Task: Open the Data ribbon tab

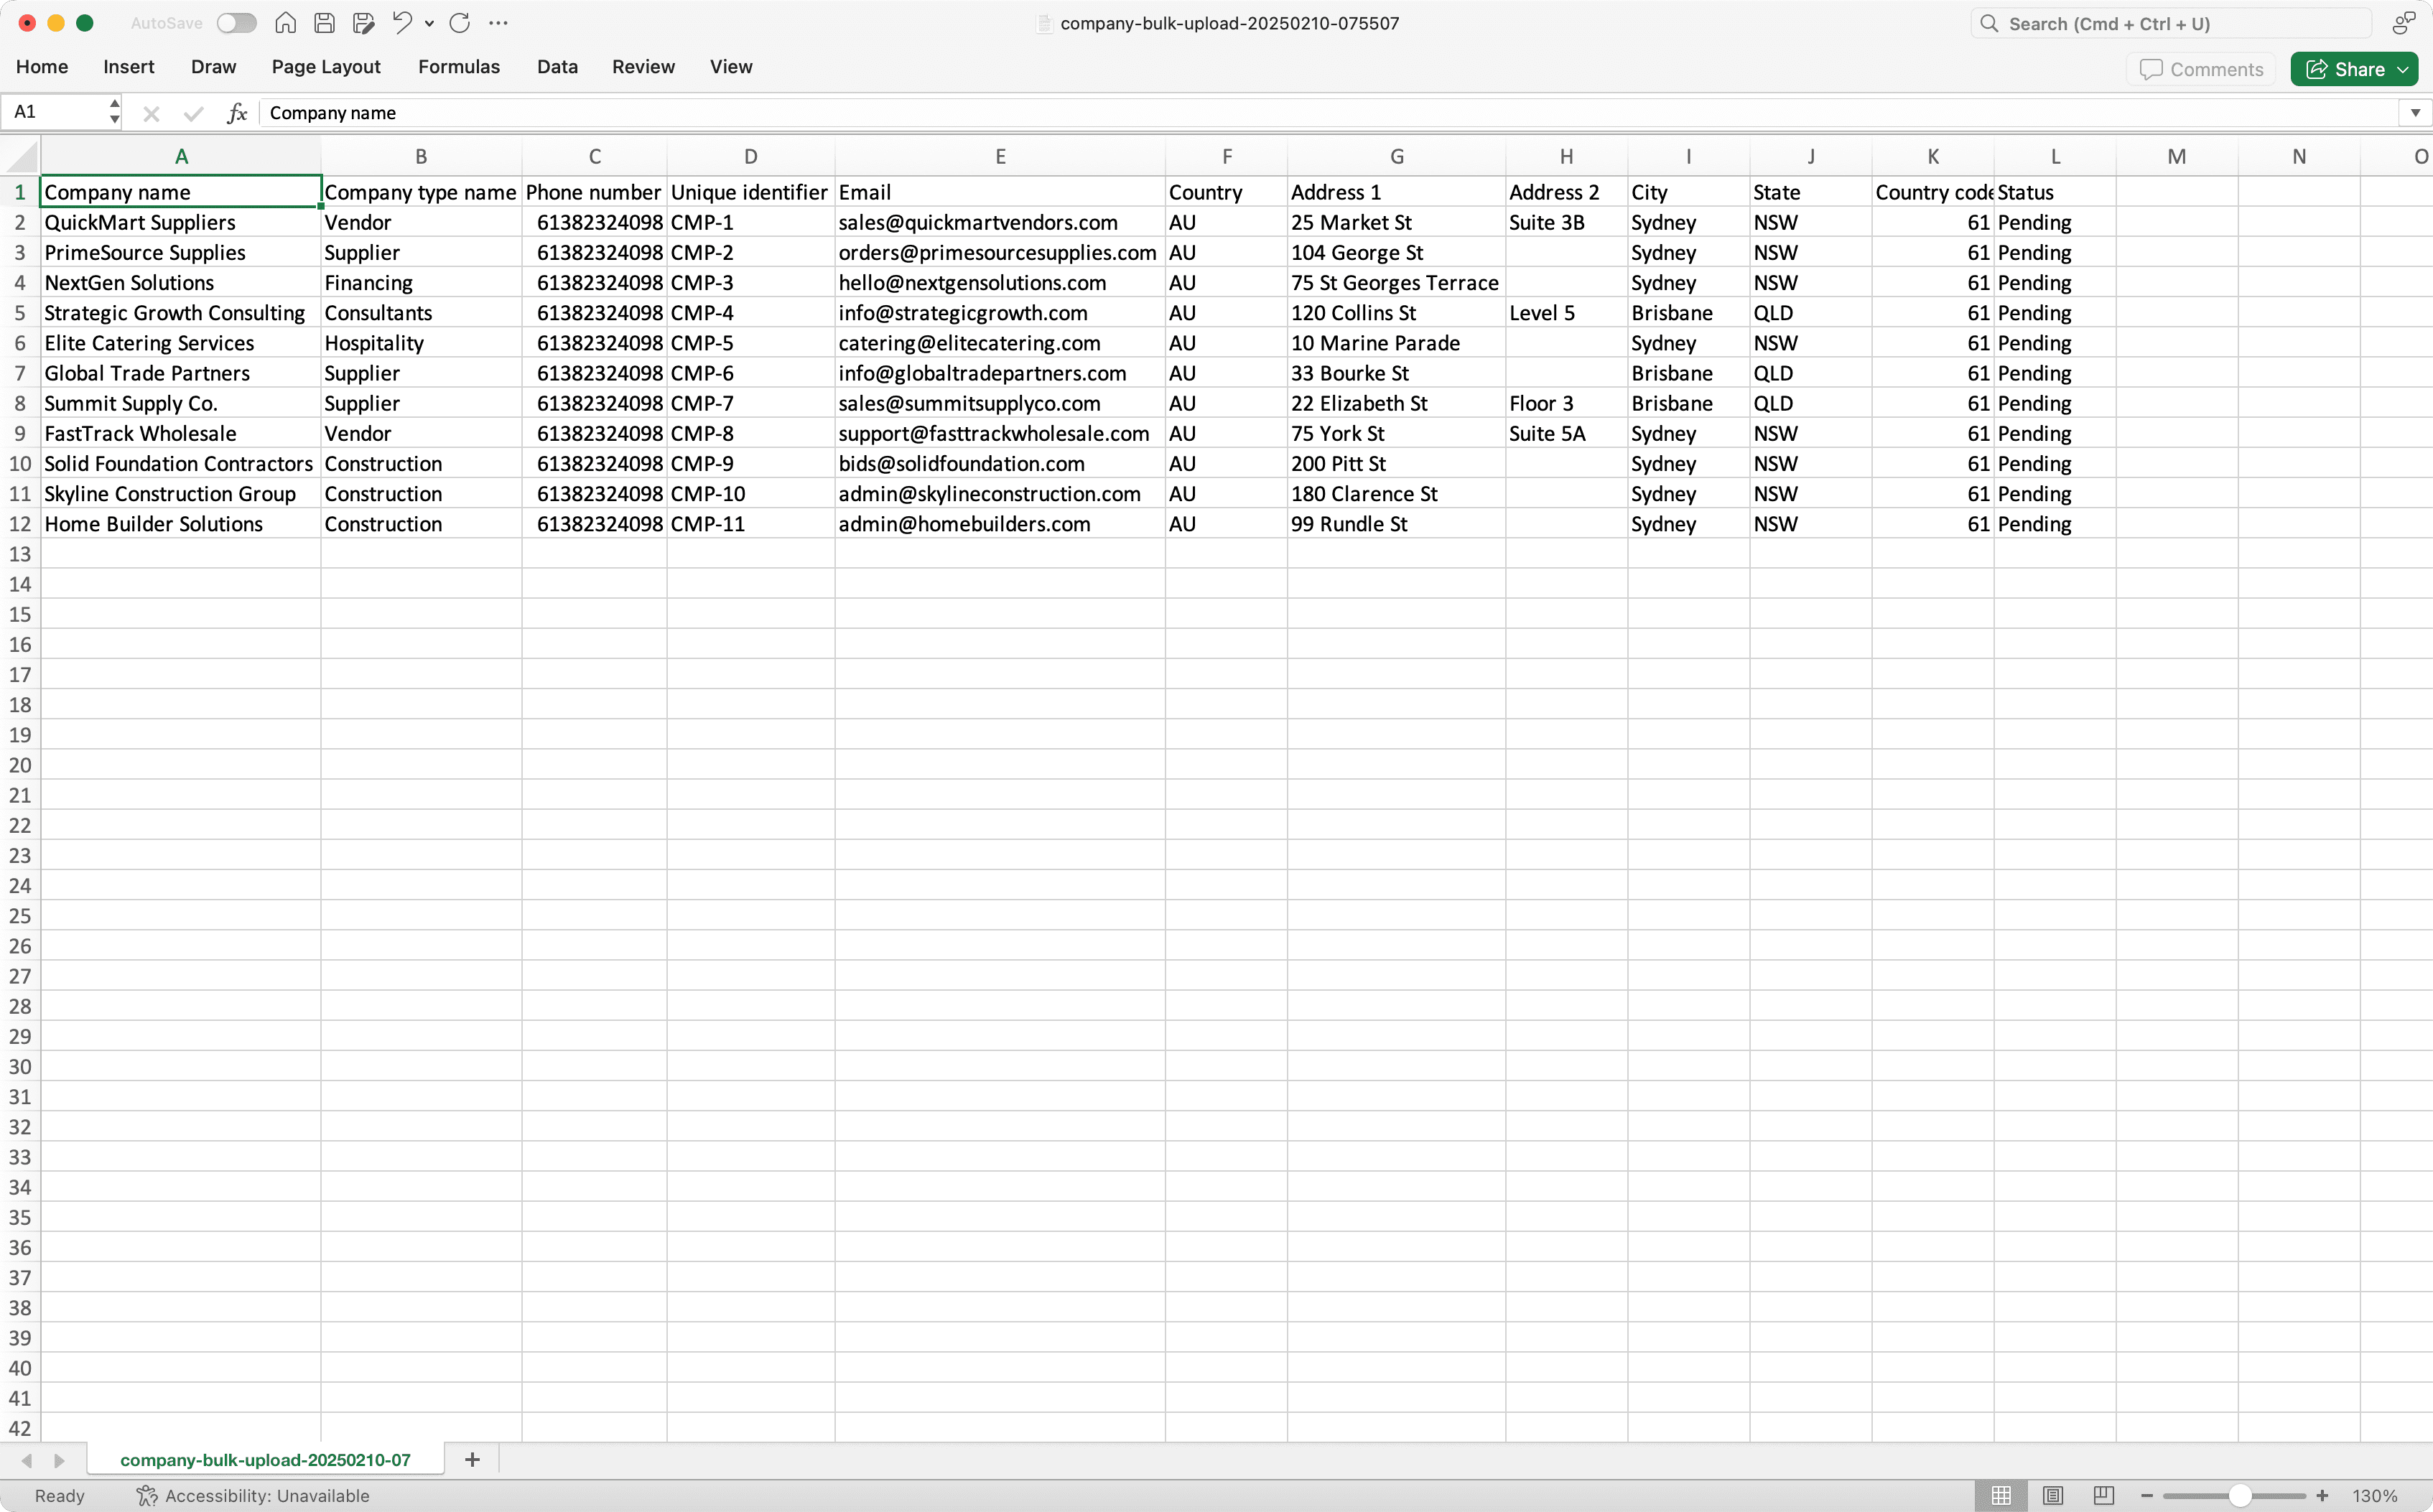Action: point(557,67)
